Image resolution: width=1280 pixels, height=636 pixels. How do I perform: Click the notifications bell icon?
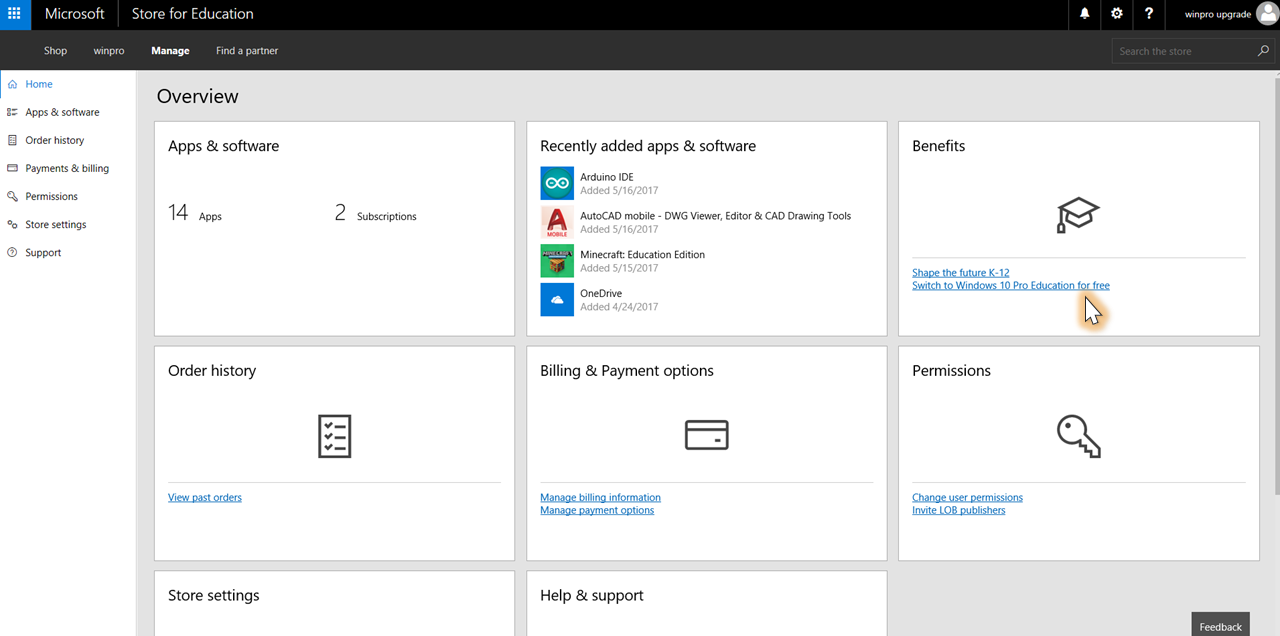[1085, 14]
